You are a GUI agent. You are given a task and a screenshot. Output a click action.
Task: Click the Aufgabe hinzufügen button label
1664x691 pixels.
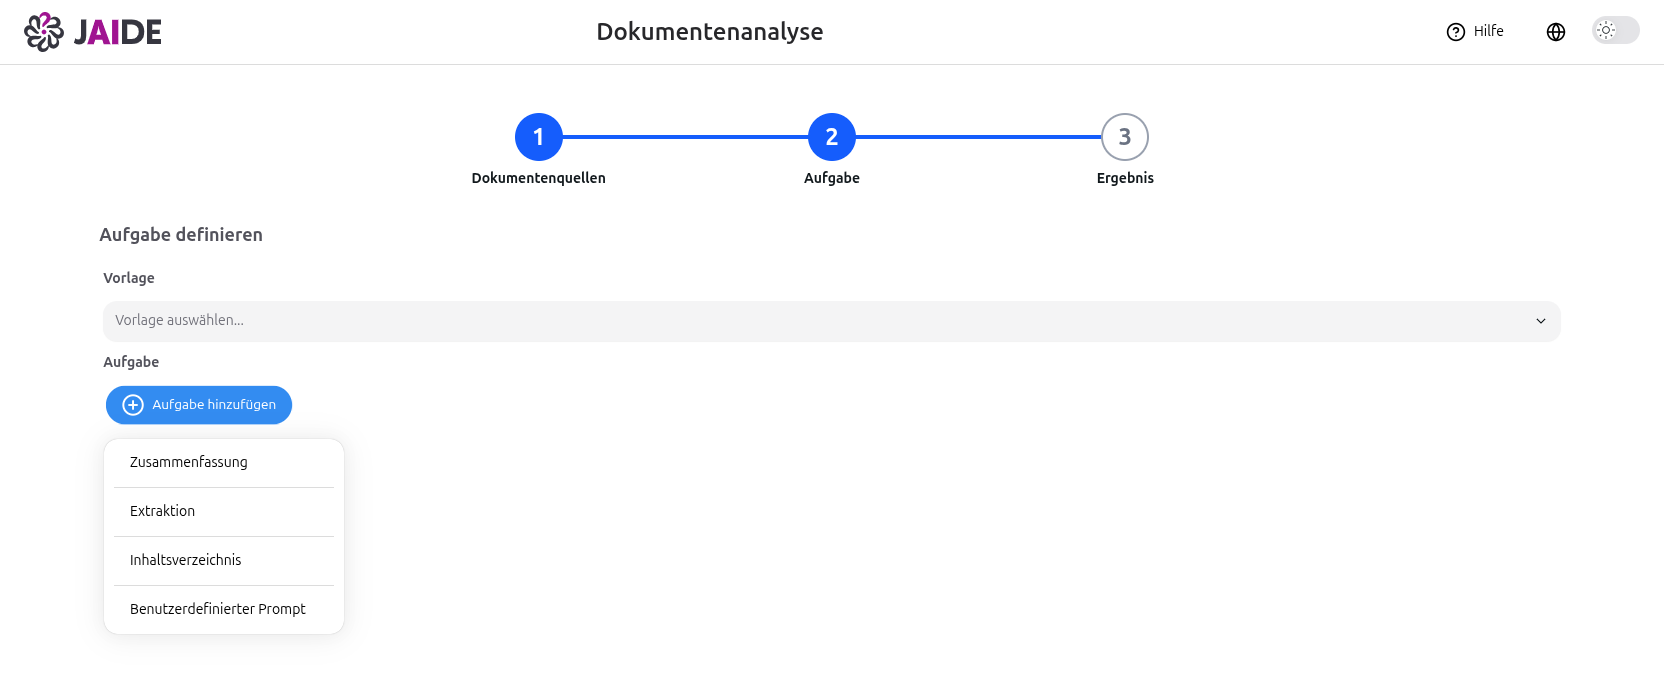(214, 405)
